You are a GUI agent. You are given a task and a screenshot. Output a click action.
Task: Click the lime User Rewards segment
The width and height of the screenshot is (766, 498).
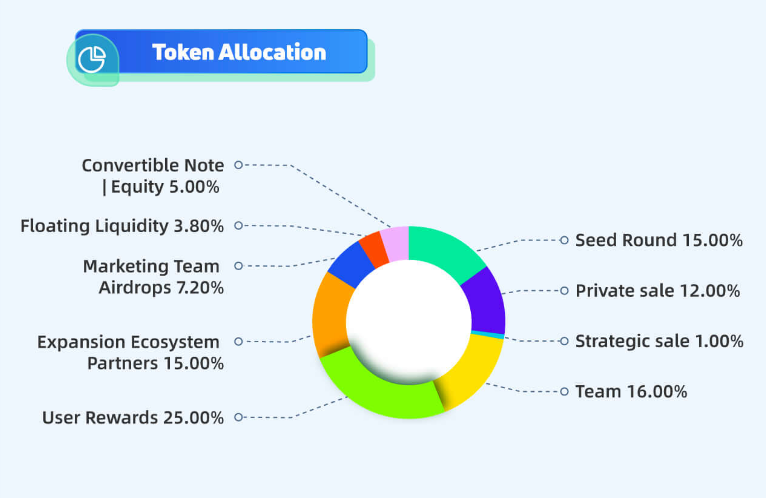[x=383, y=391]
